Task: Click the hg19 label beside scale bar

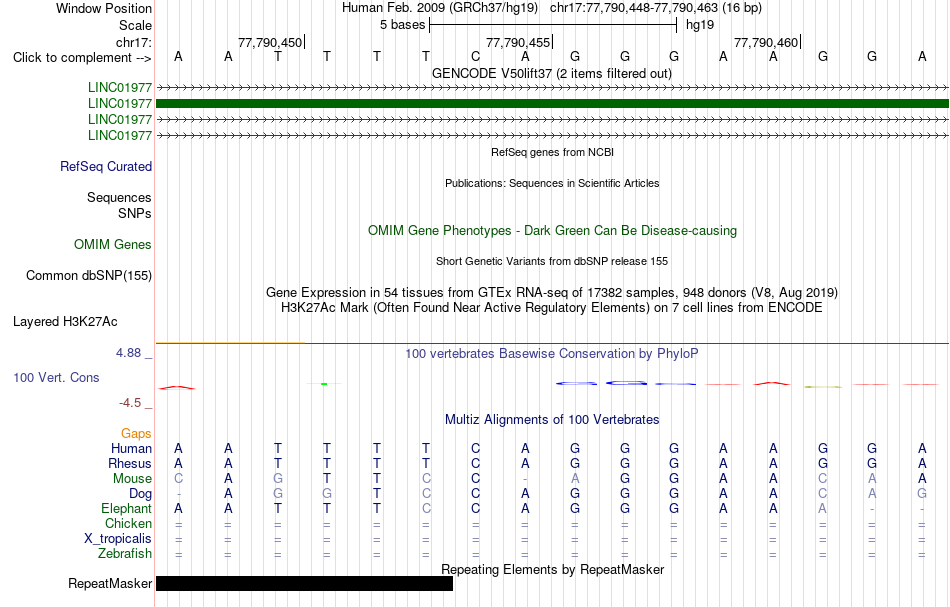Action: coord(700,25)
